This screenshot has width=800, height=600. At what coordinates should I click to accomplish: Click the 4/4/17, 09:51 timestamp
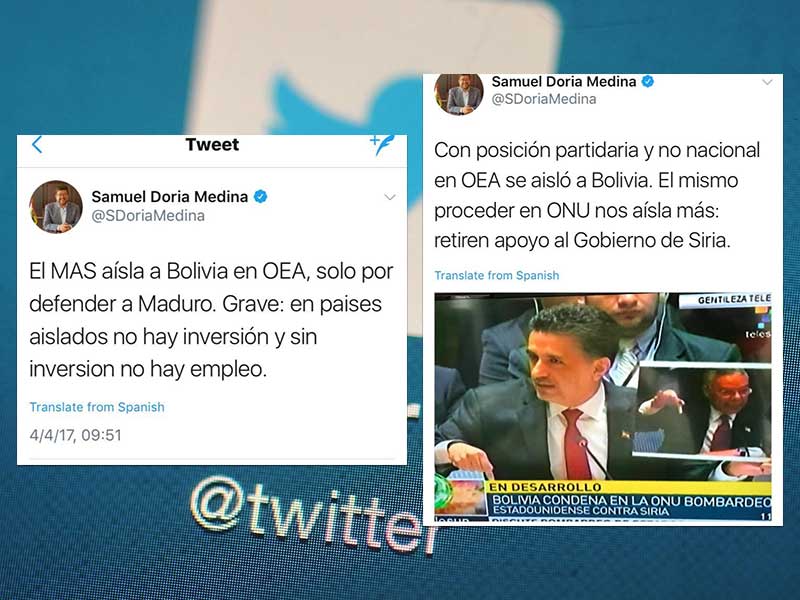pyautogui.click(x=76, y=435)
